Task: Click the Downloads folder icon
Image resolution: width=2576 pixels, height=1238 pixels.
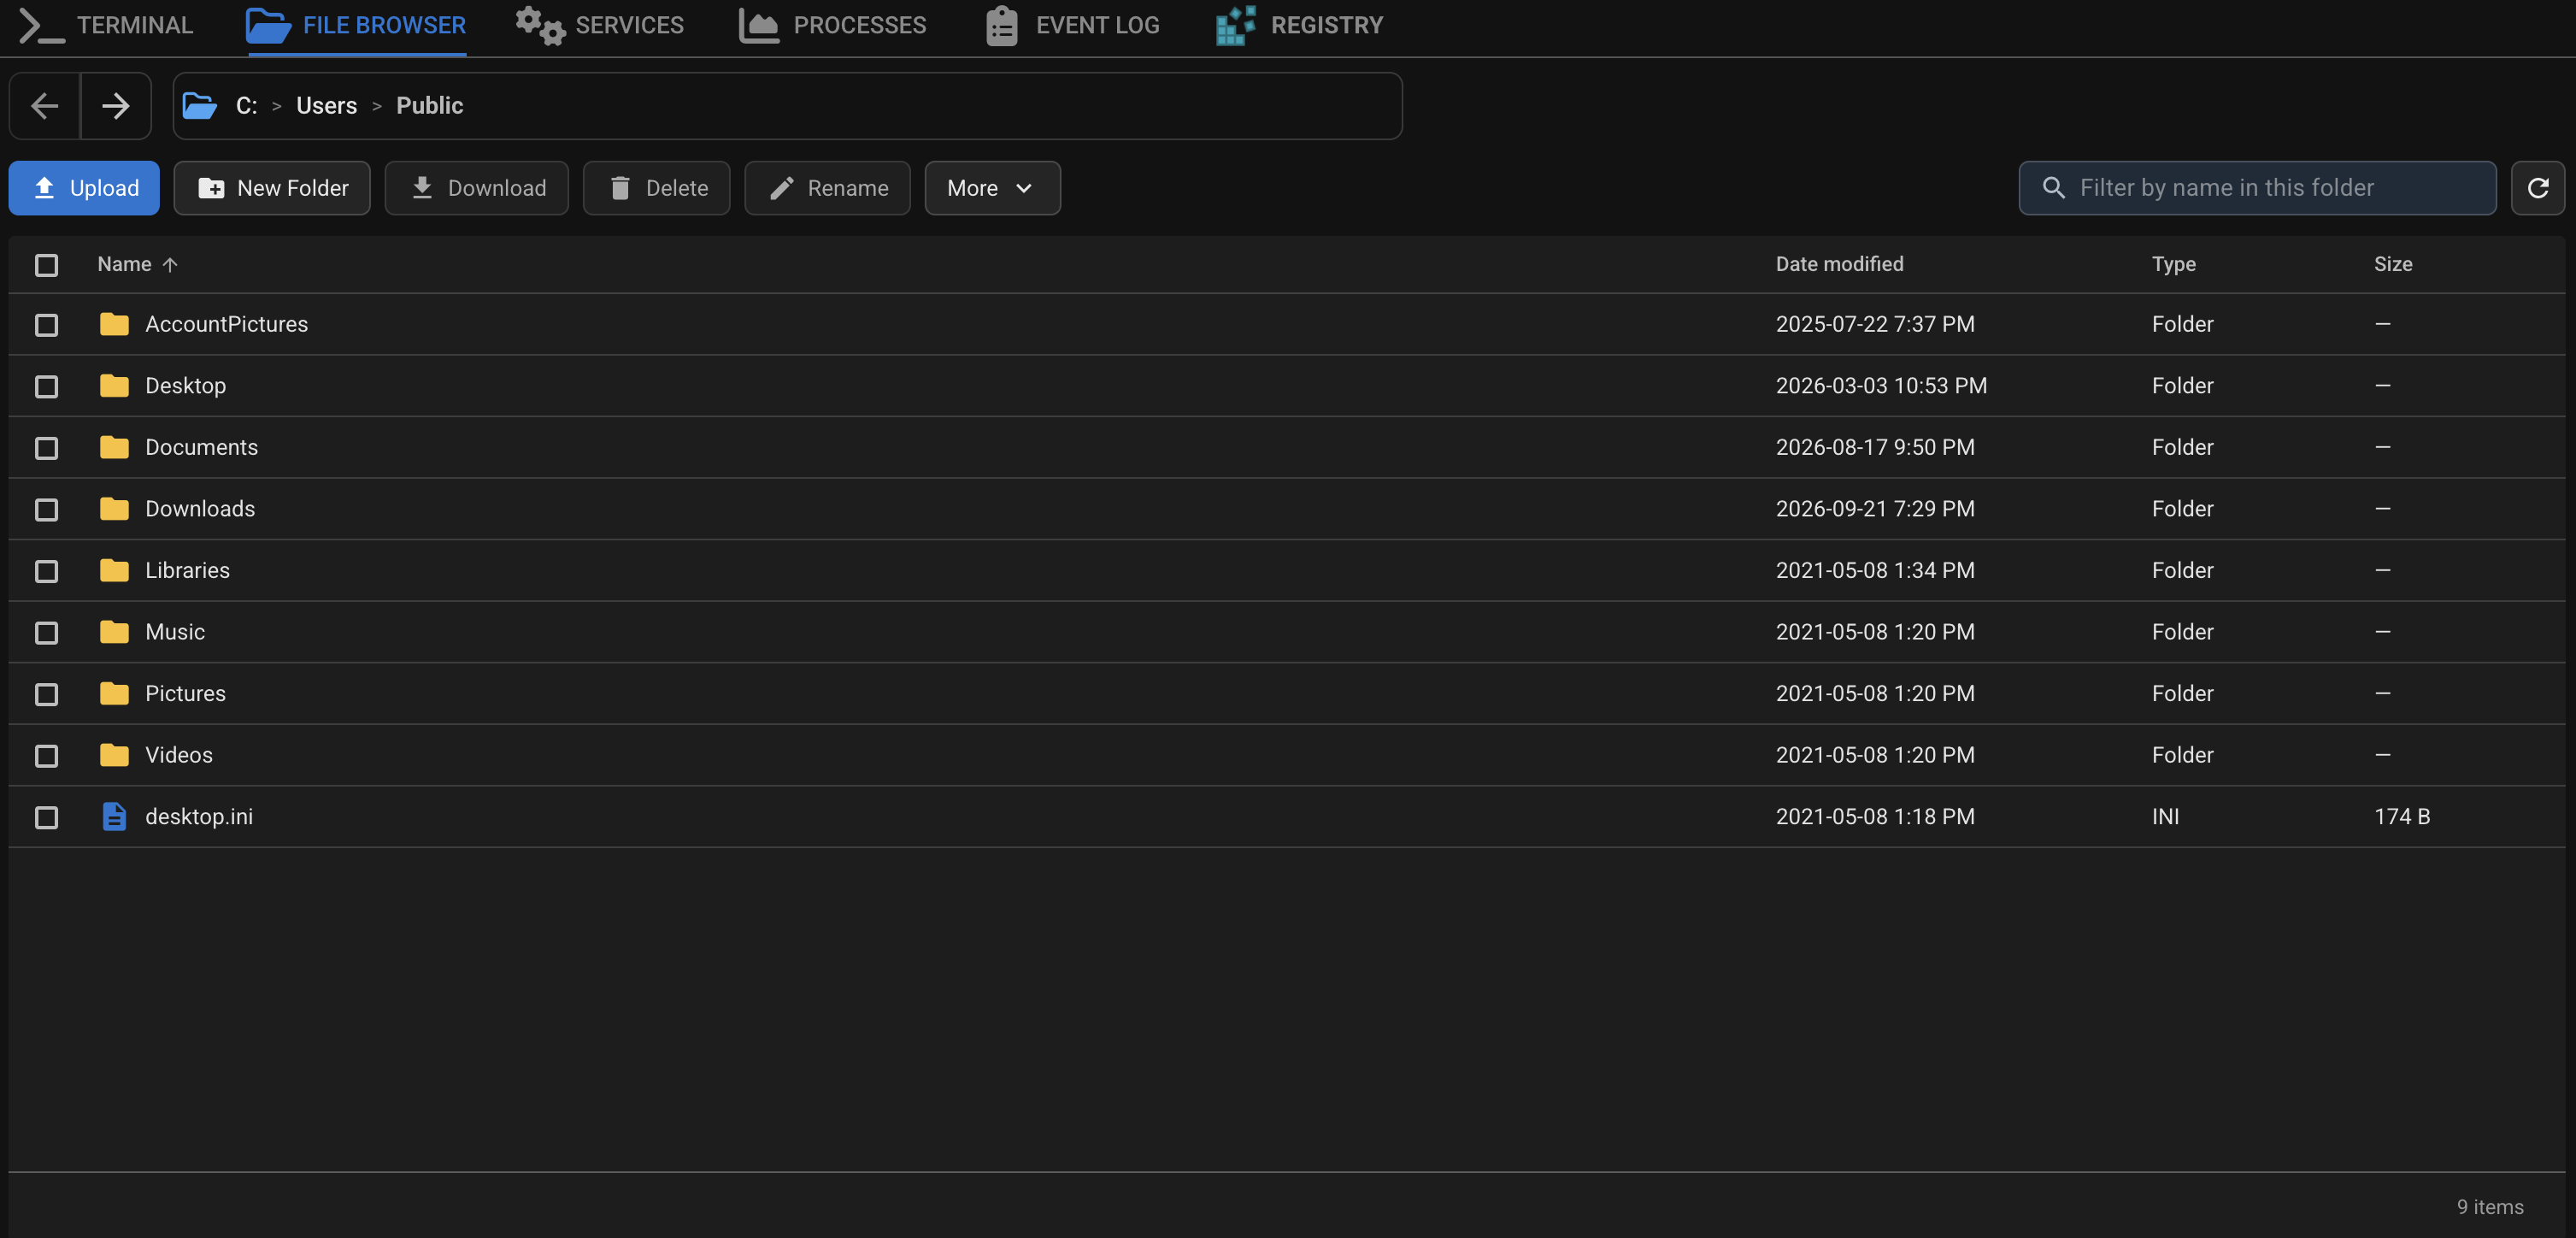Action: tap(114, 509)
